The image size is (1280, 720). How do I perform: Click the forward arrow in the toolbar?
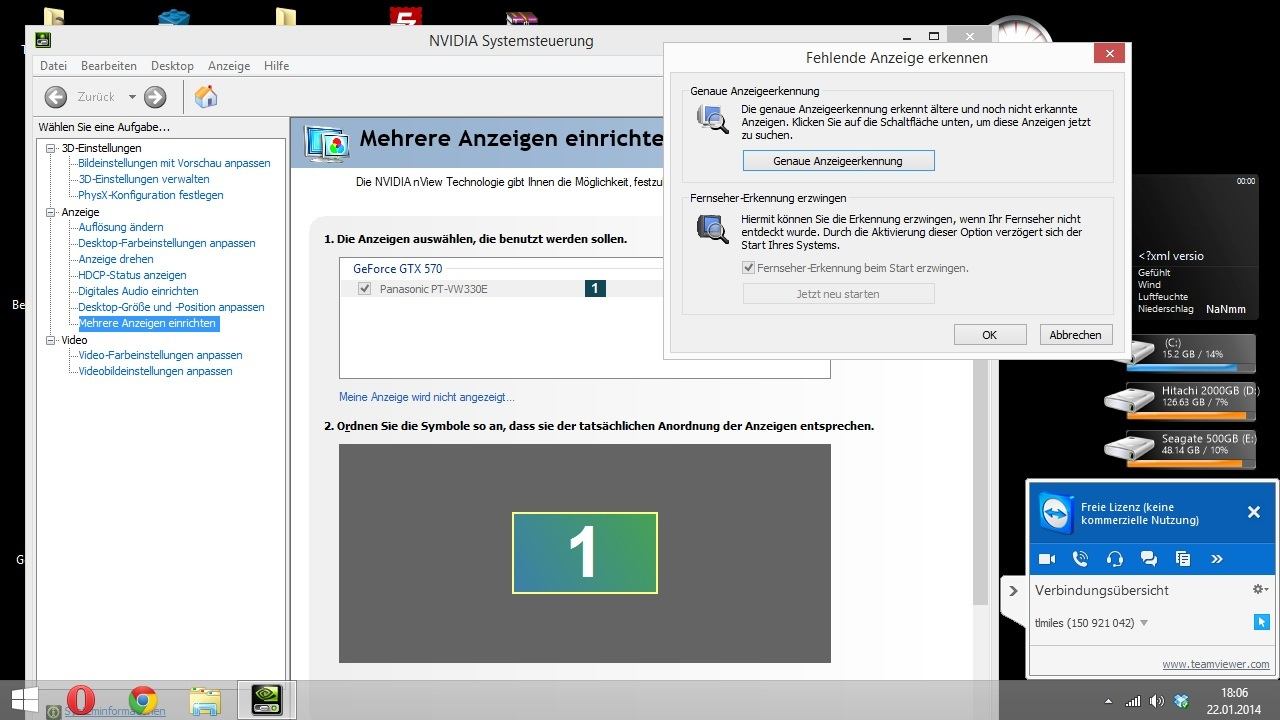155,97
